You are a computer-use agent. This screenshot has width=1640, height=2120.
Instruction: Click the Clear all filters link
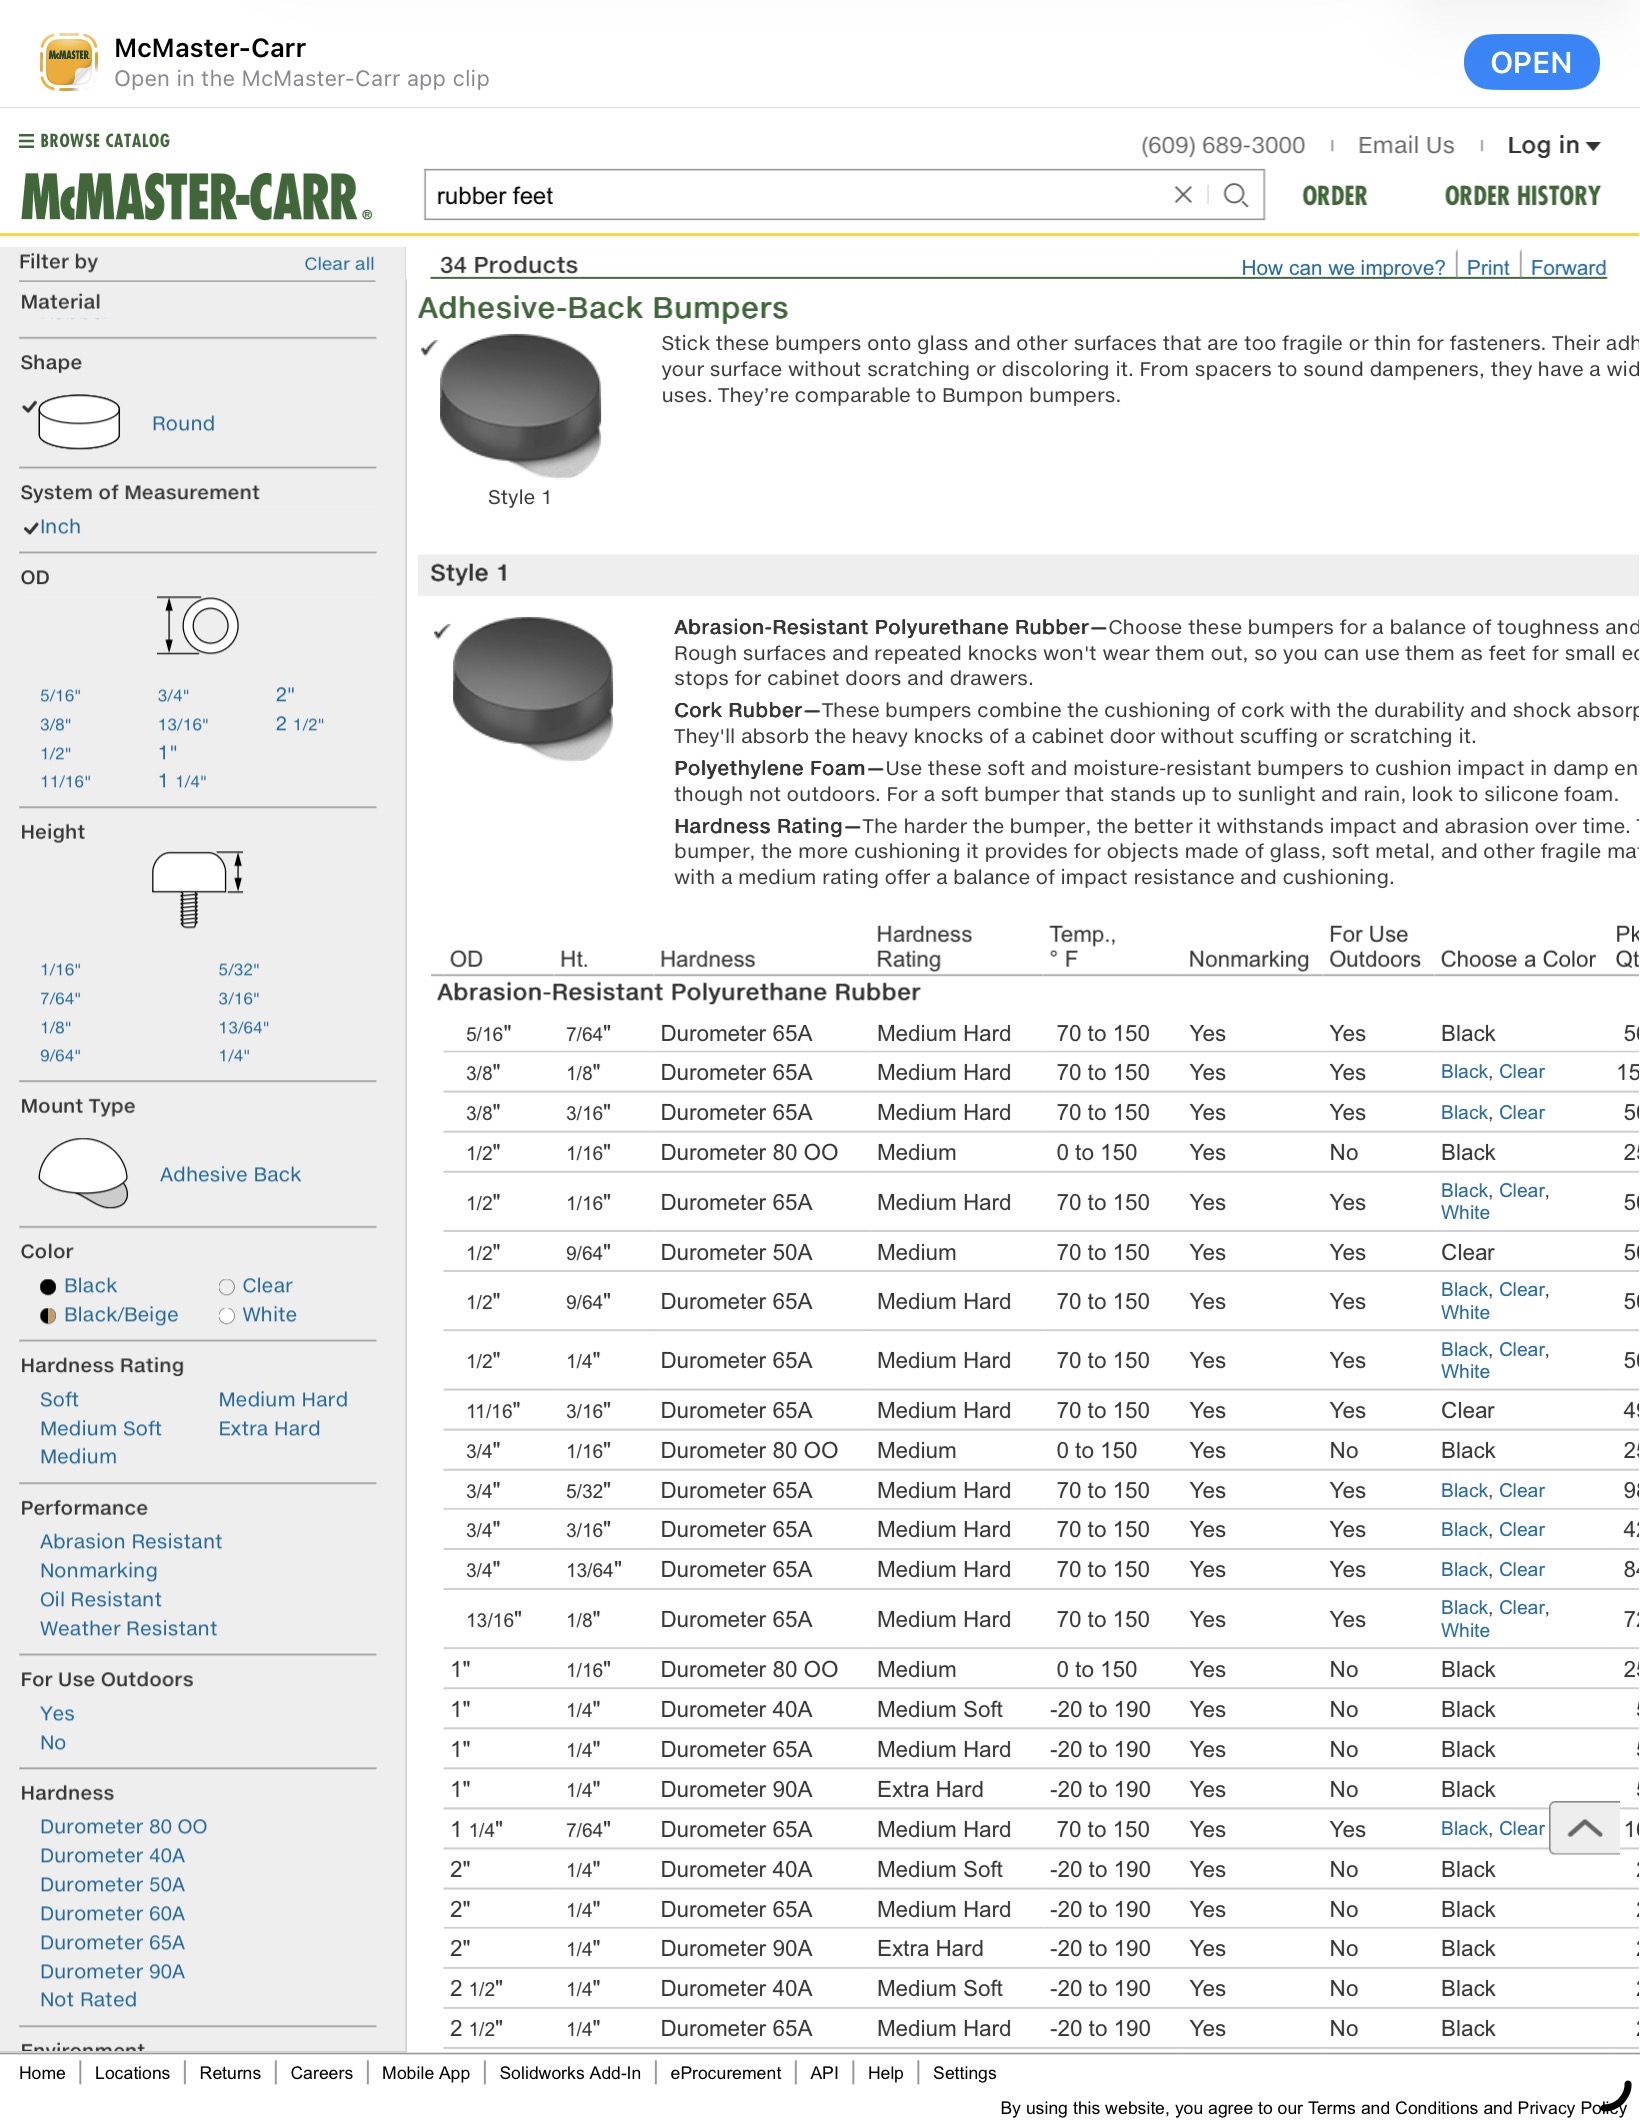pos(339,264)
